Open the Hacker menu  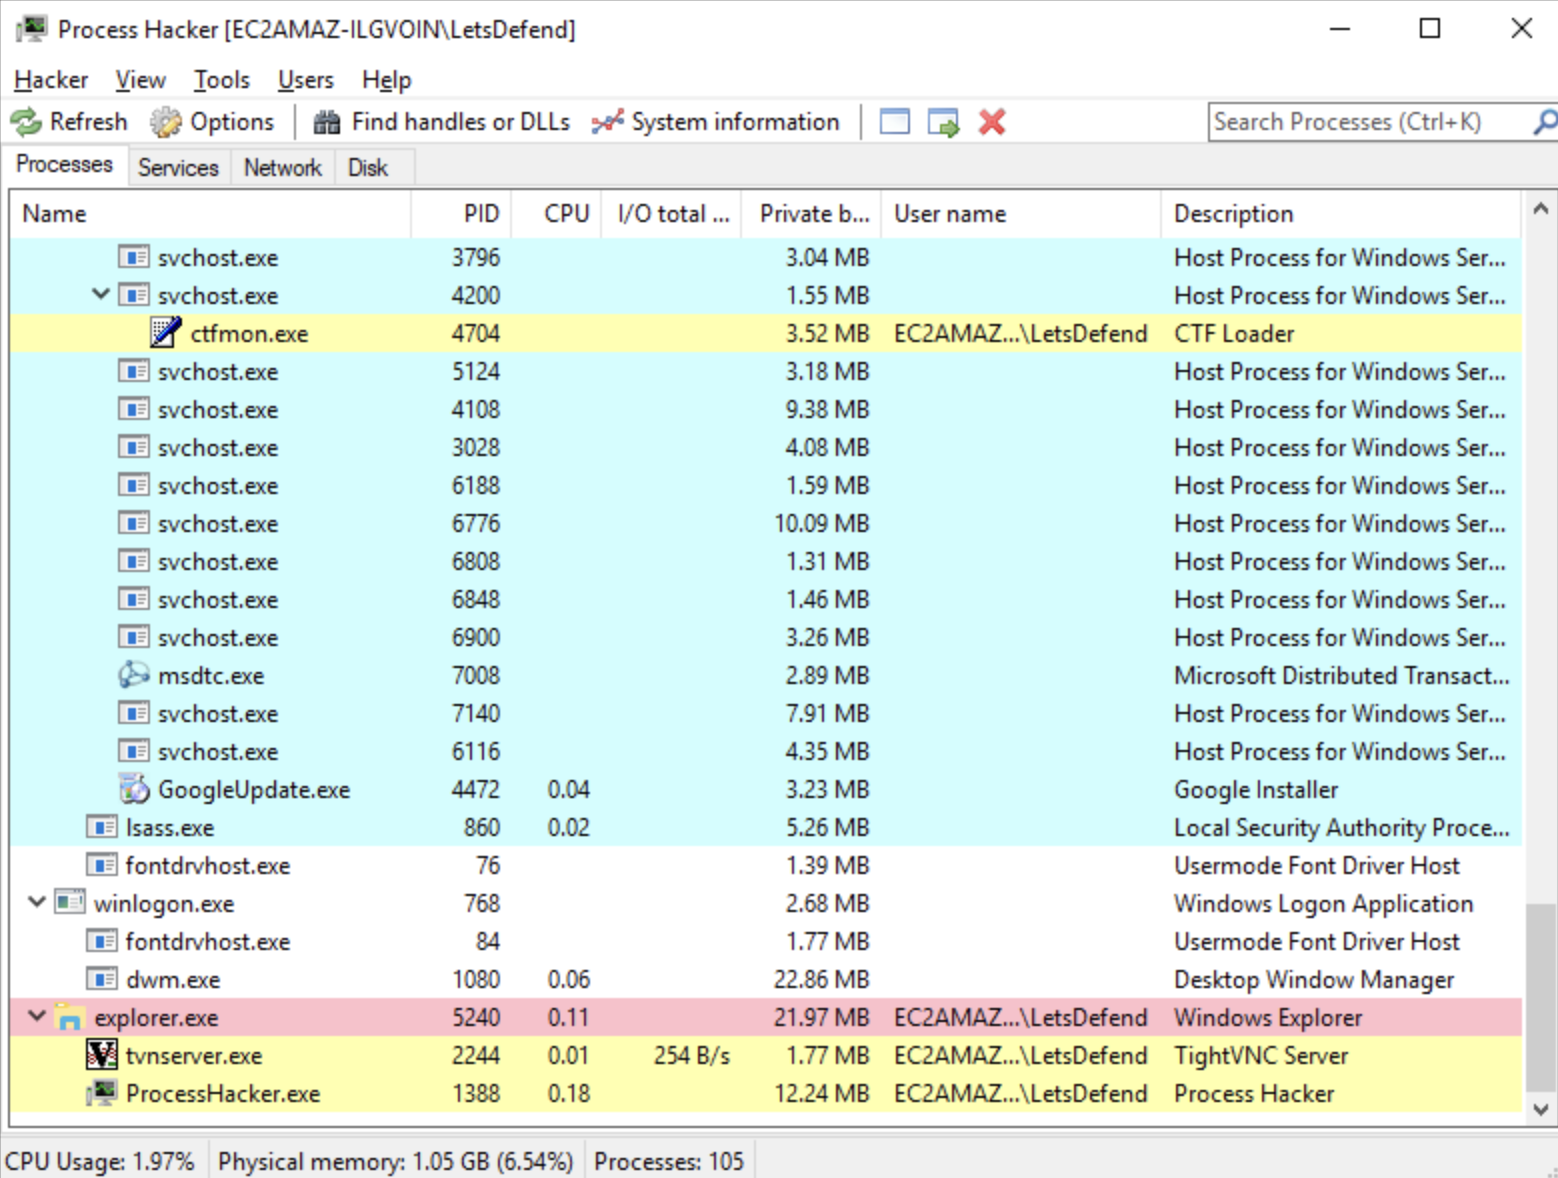point(51,80)
